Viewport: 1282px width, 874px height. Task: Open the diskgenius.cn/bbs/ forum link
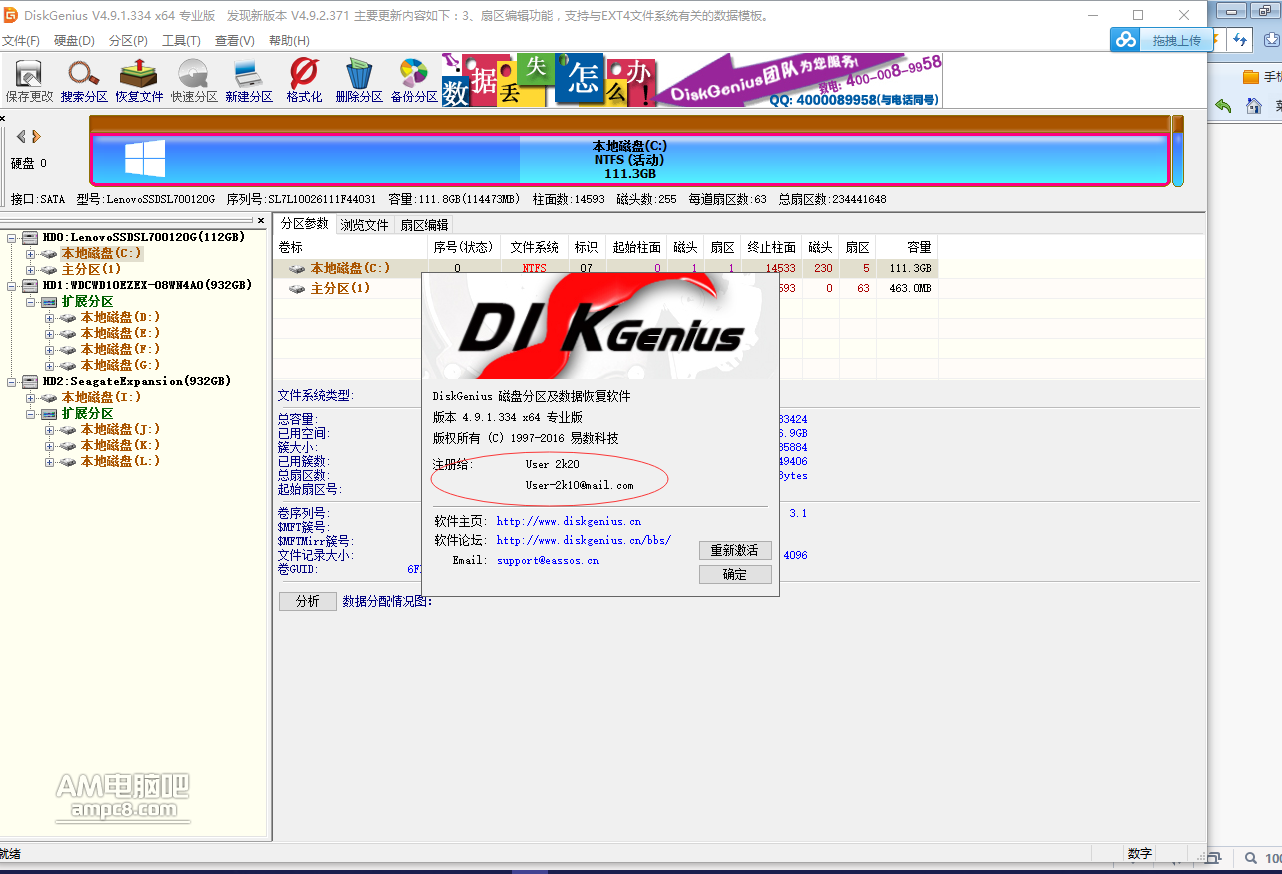click(584, 541)
